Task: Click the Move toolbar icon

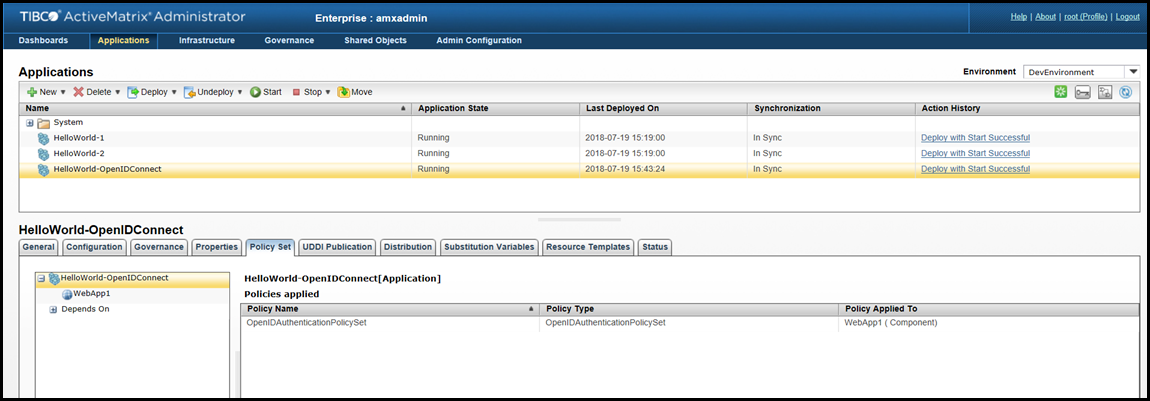Action: [x=343, y=92]
